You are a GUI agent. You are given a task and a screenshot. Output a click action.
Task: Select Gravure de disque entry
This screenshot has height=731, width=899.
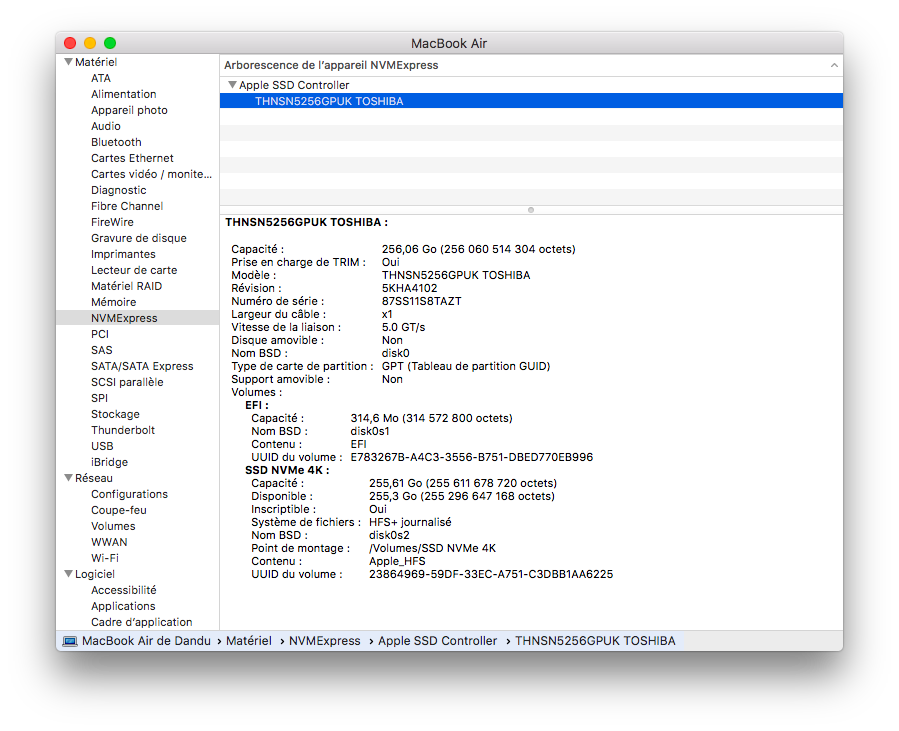click(x=139, y=239)
